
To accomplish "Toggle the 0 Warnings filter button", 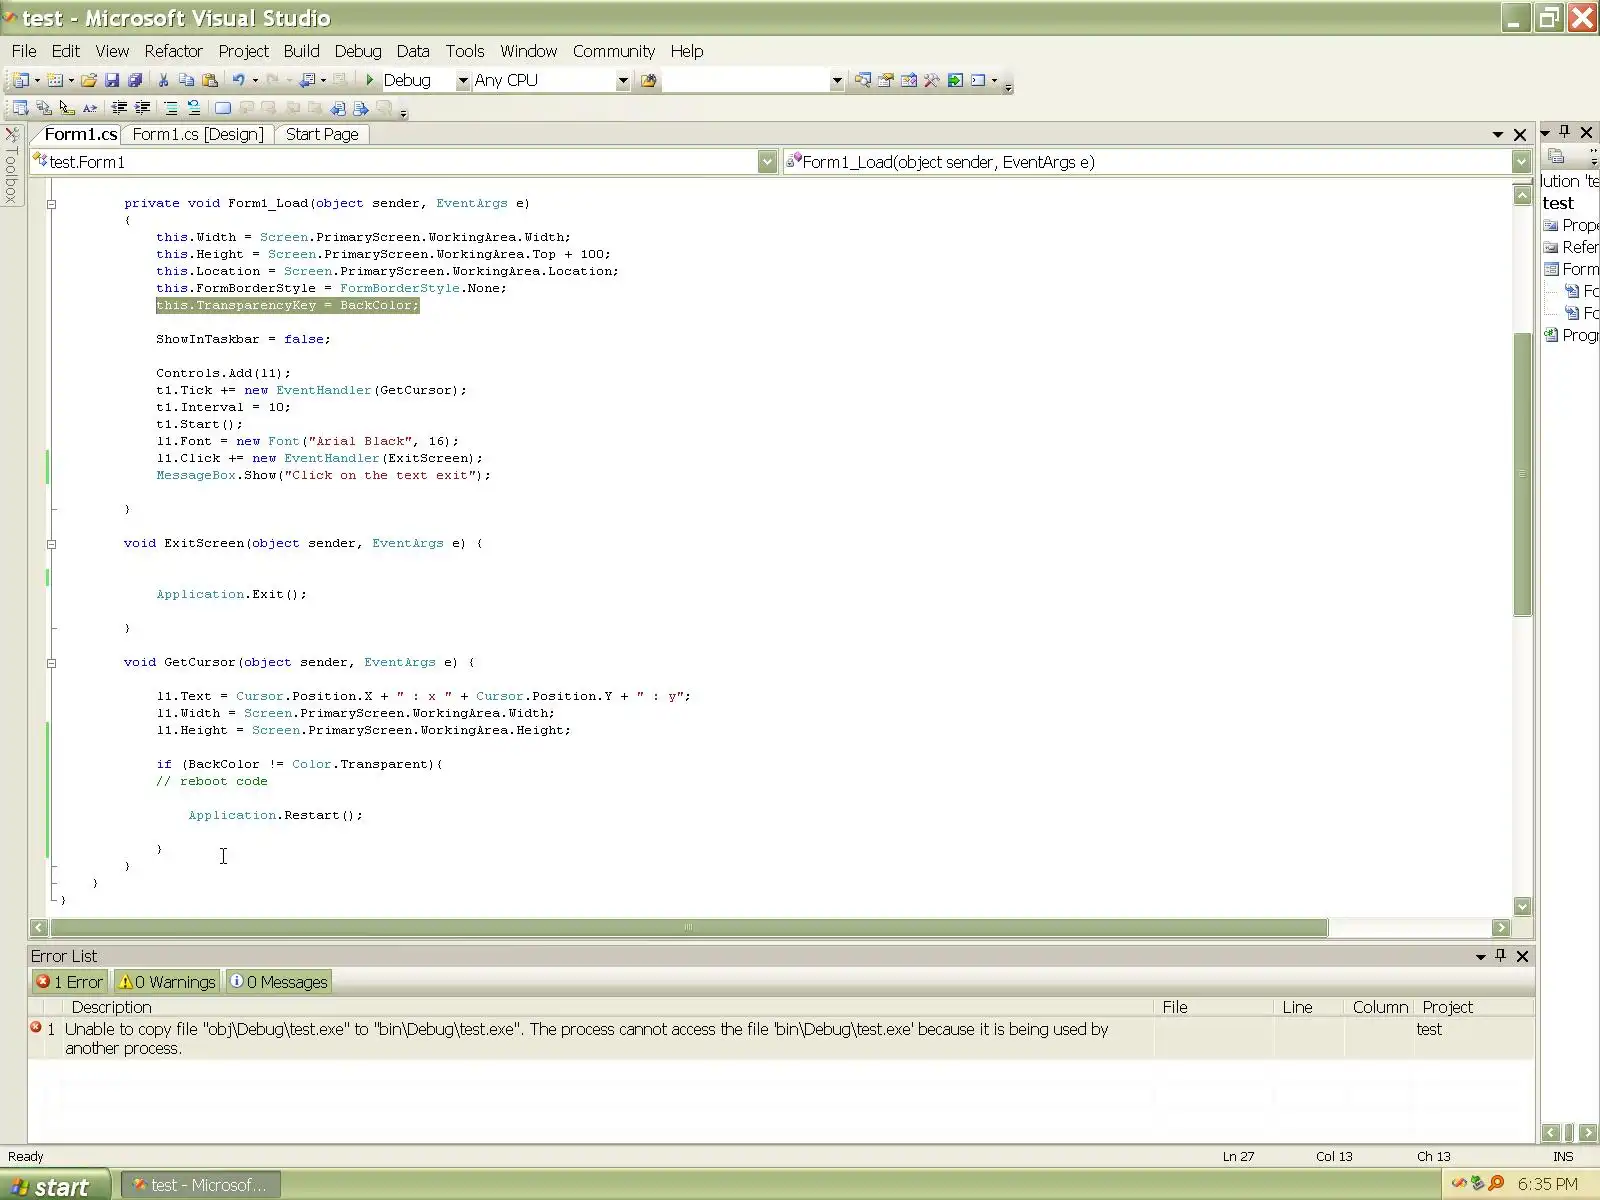I will point(167,982).
